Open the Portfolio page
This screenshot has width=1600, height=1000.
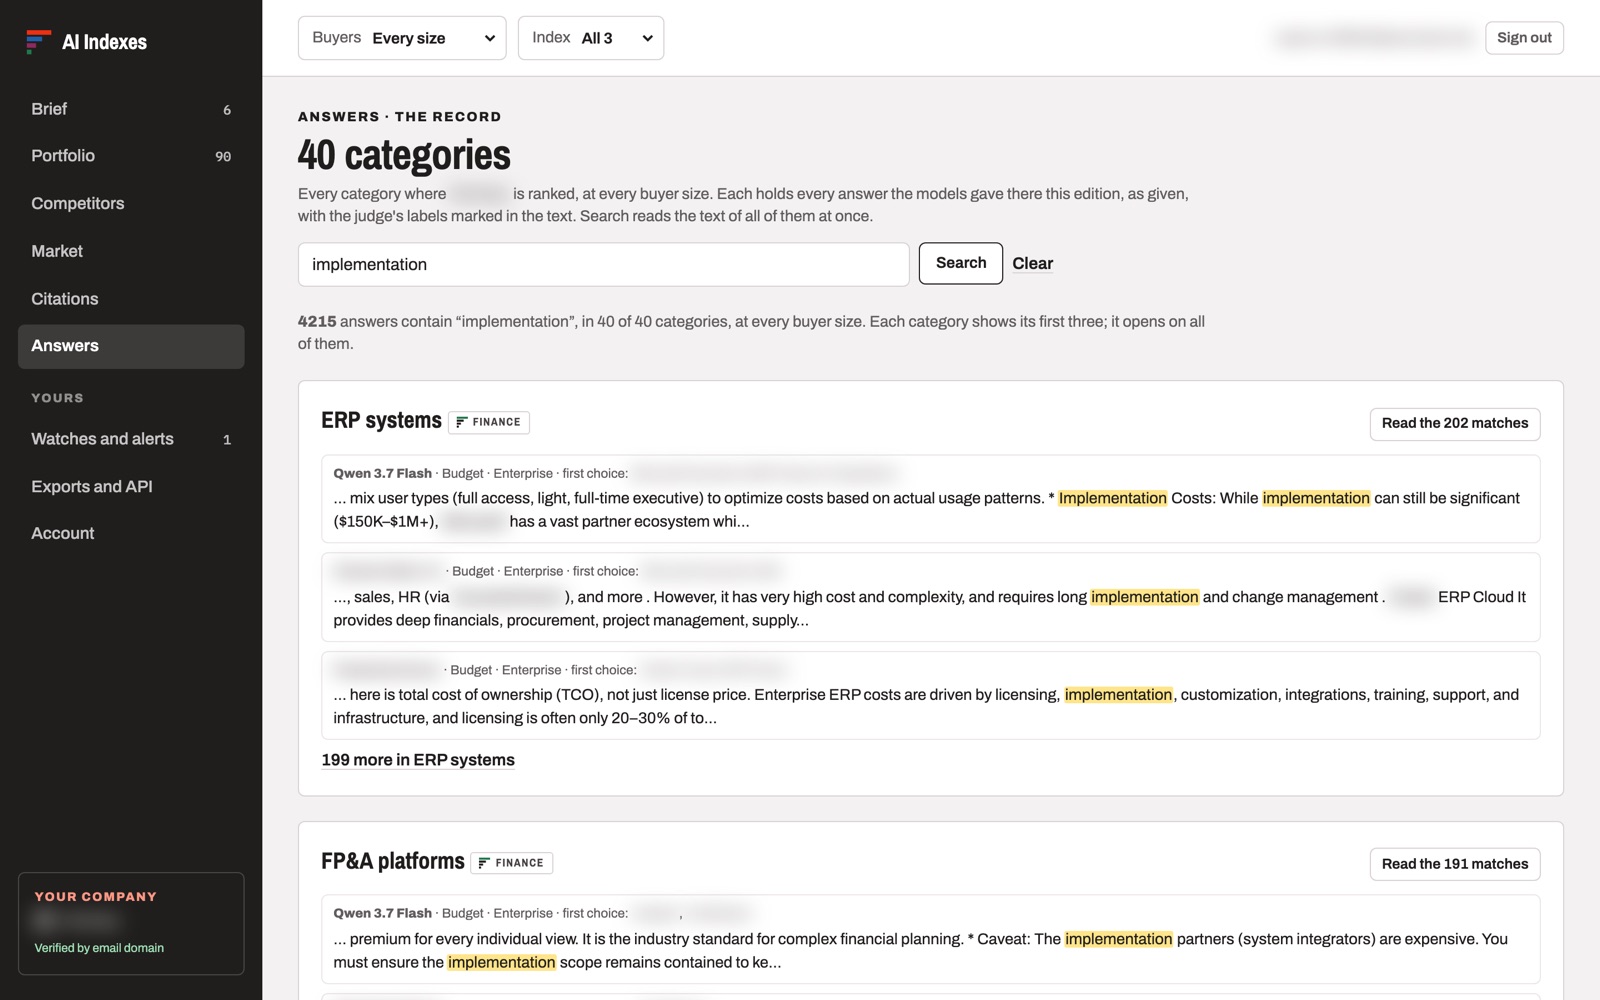click(131, 156)
